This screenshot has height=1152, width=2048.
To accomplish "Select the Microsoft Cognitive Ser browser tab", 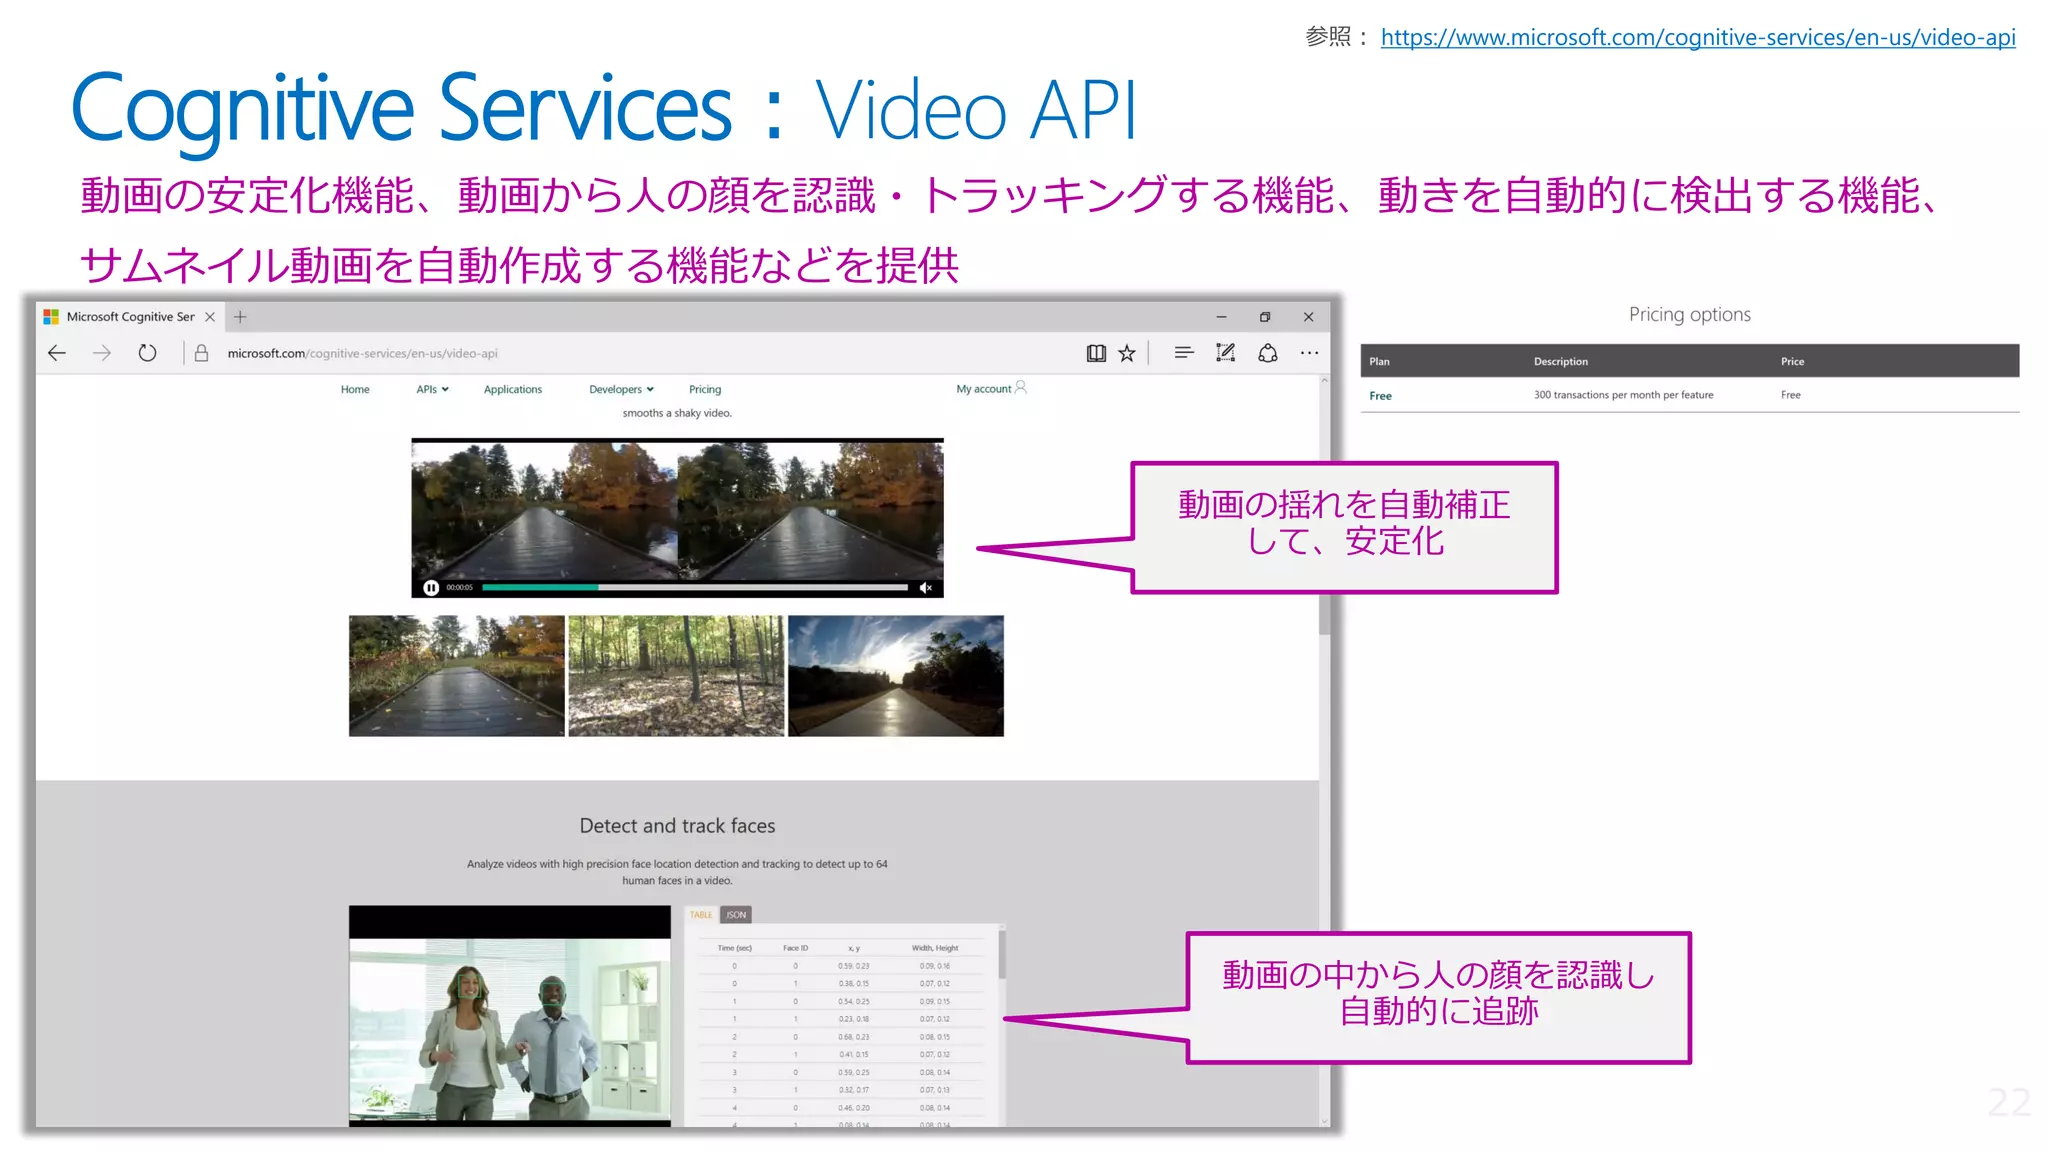I will [130, 317].
